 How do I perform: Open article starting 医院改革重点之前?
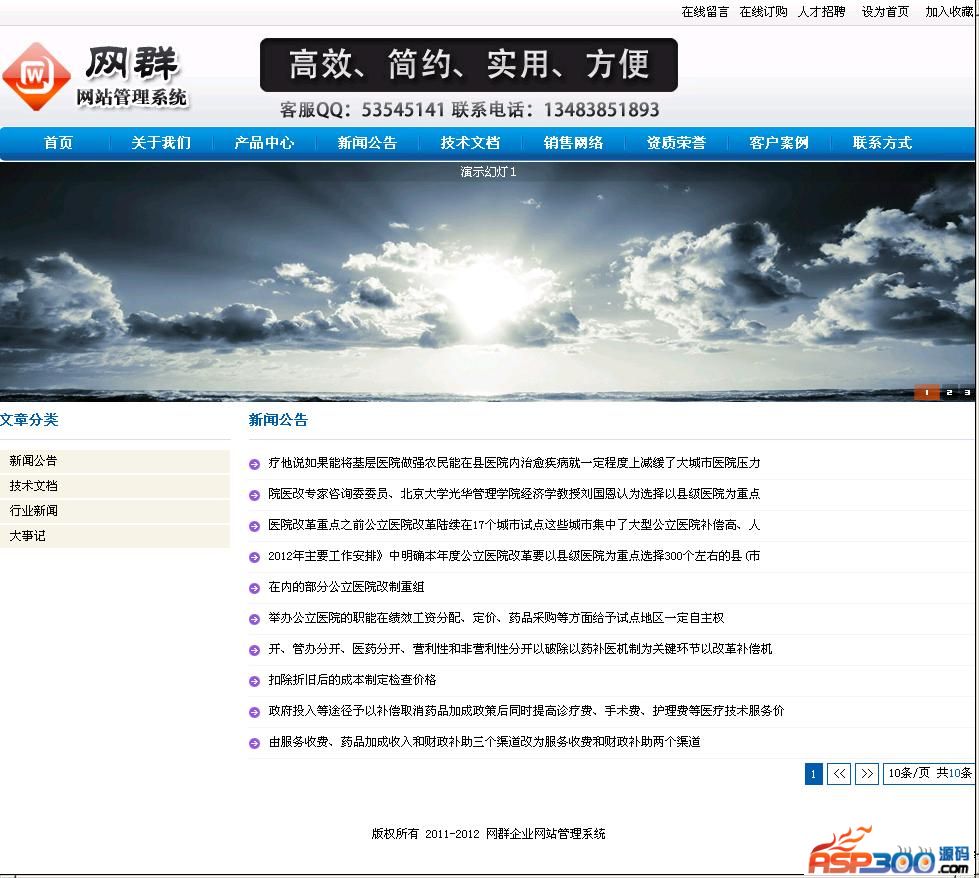pyautogui.click(x=514, y=525)
